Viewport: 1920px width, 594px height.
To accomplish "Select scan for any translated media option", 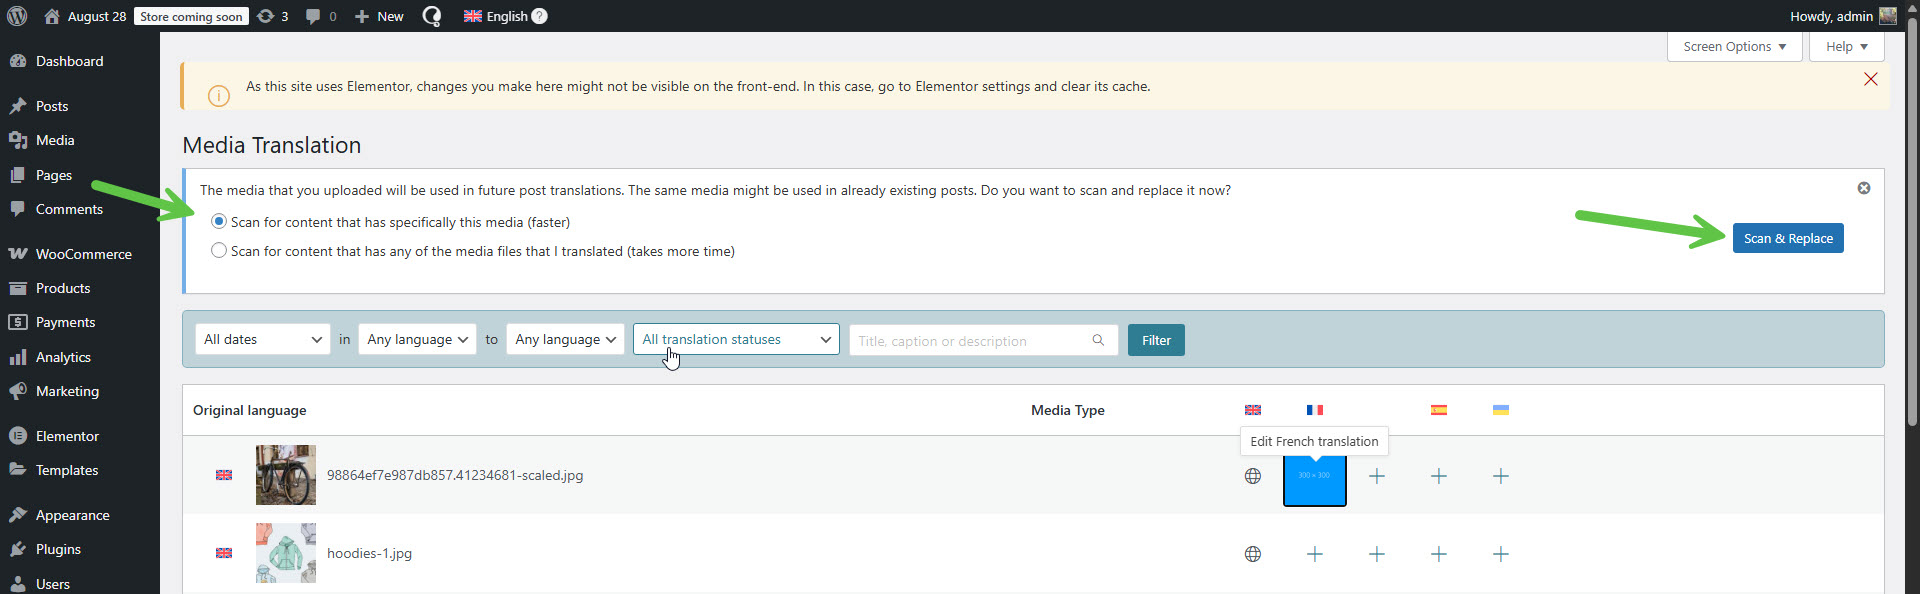I will click(219, 251).
